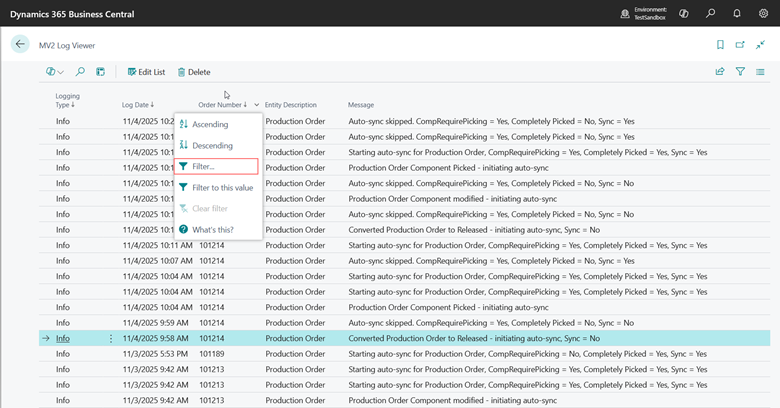Open the list layout options icon
This screenshot has height=408, width=780.
pyautogui.click(x=760, y=72)
